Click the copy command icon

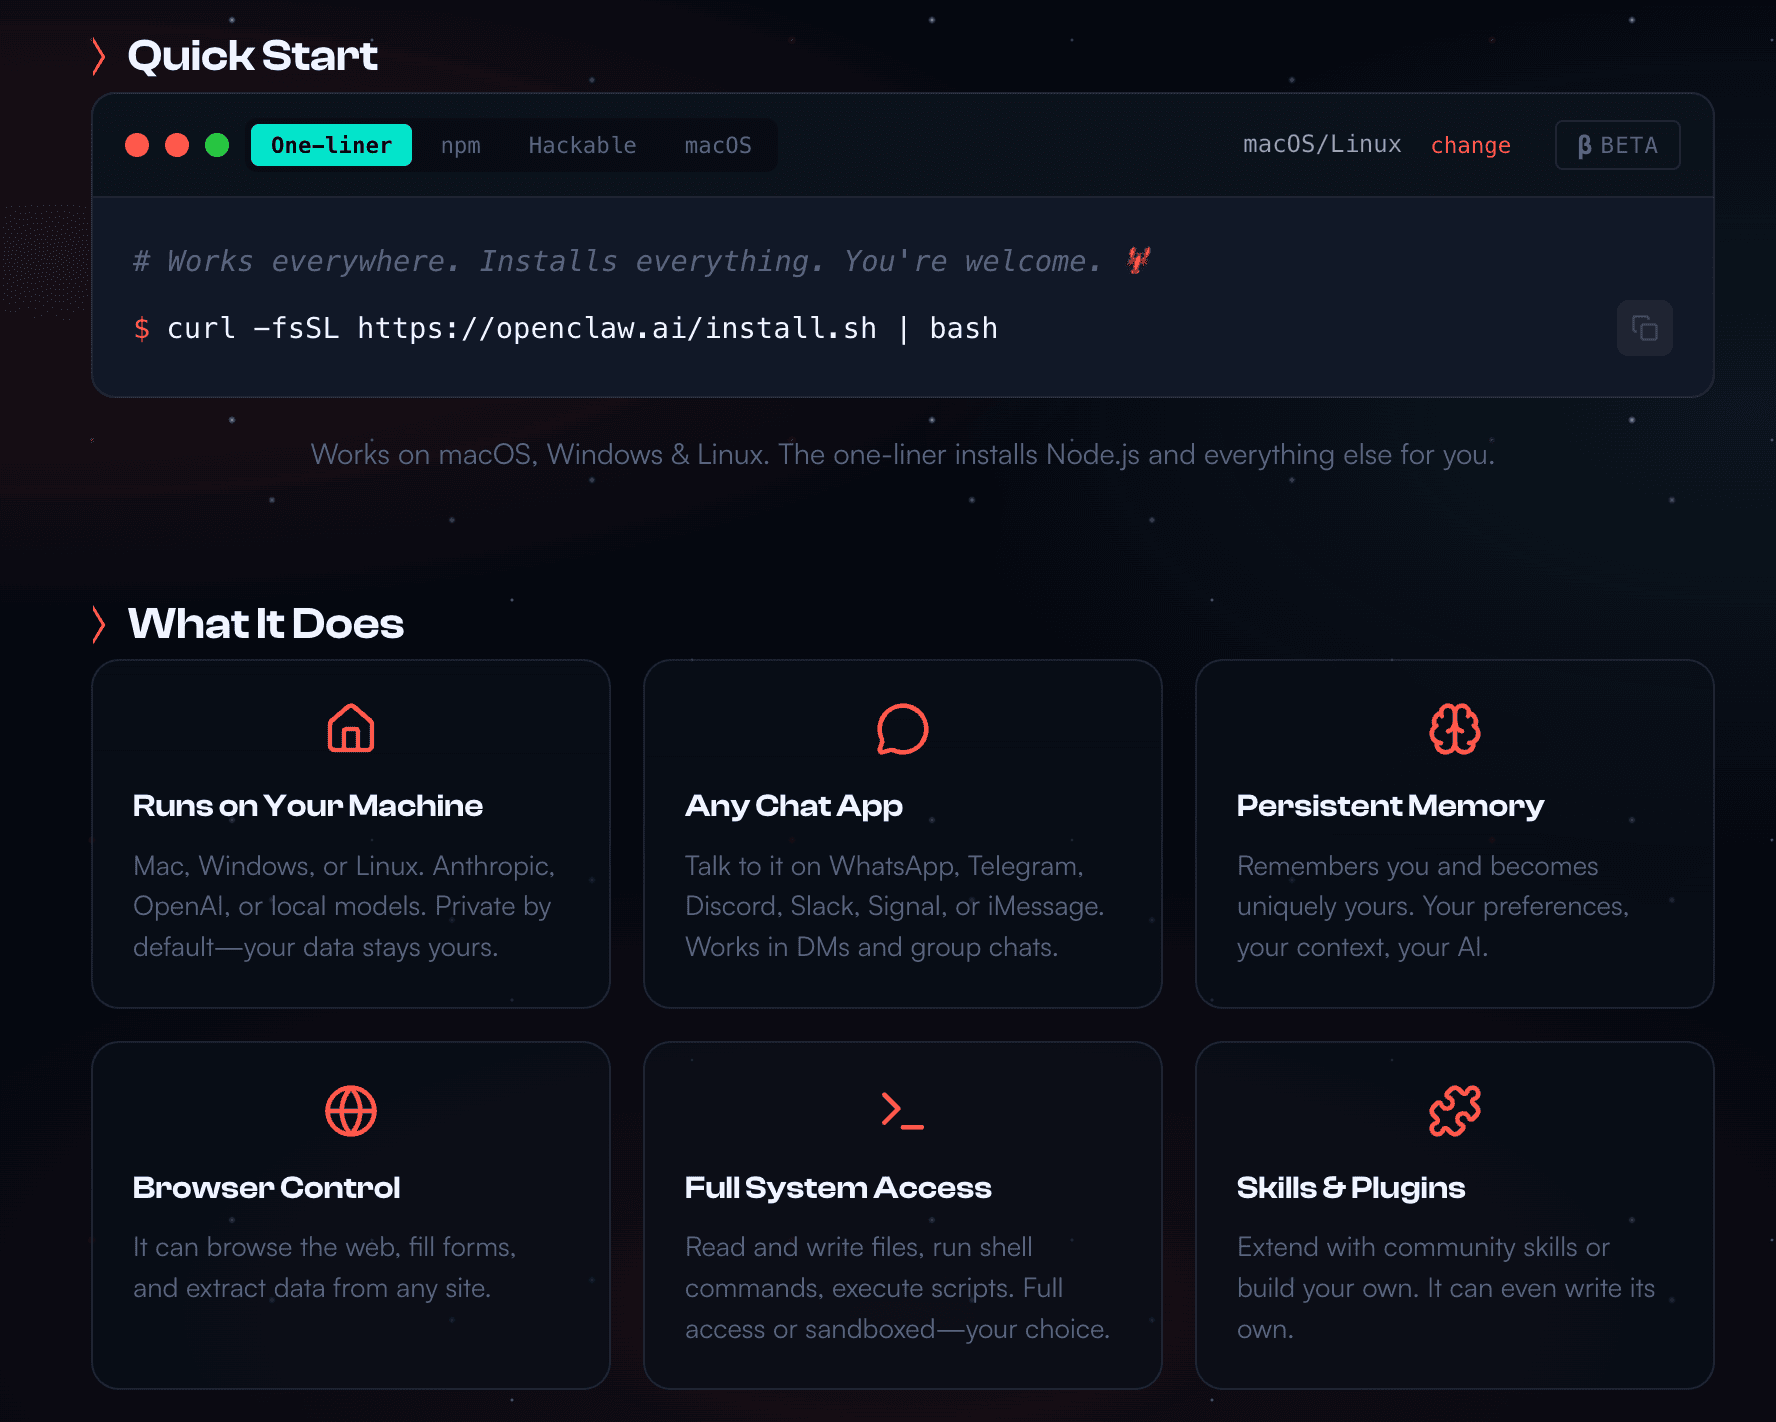(1644, 328)
